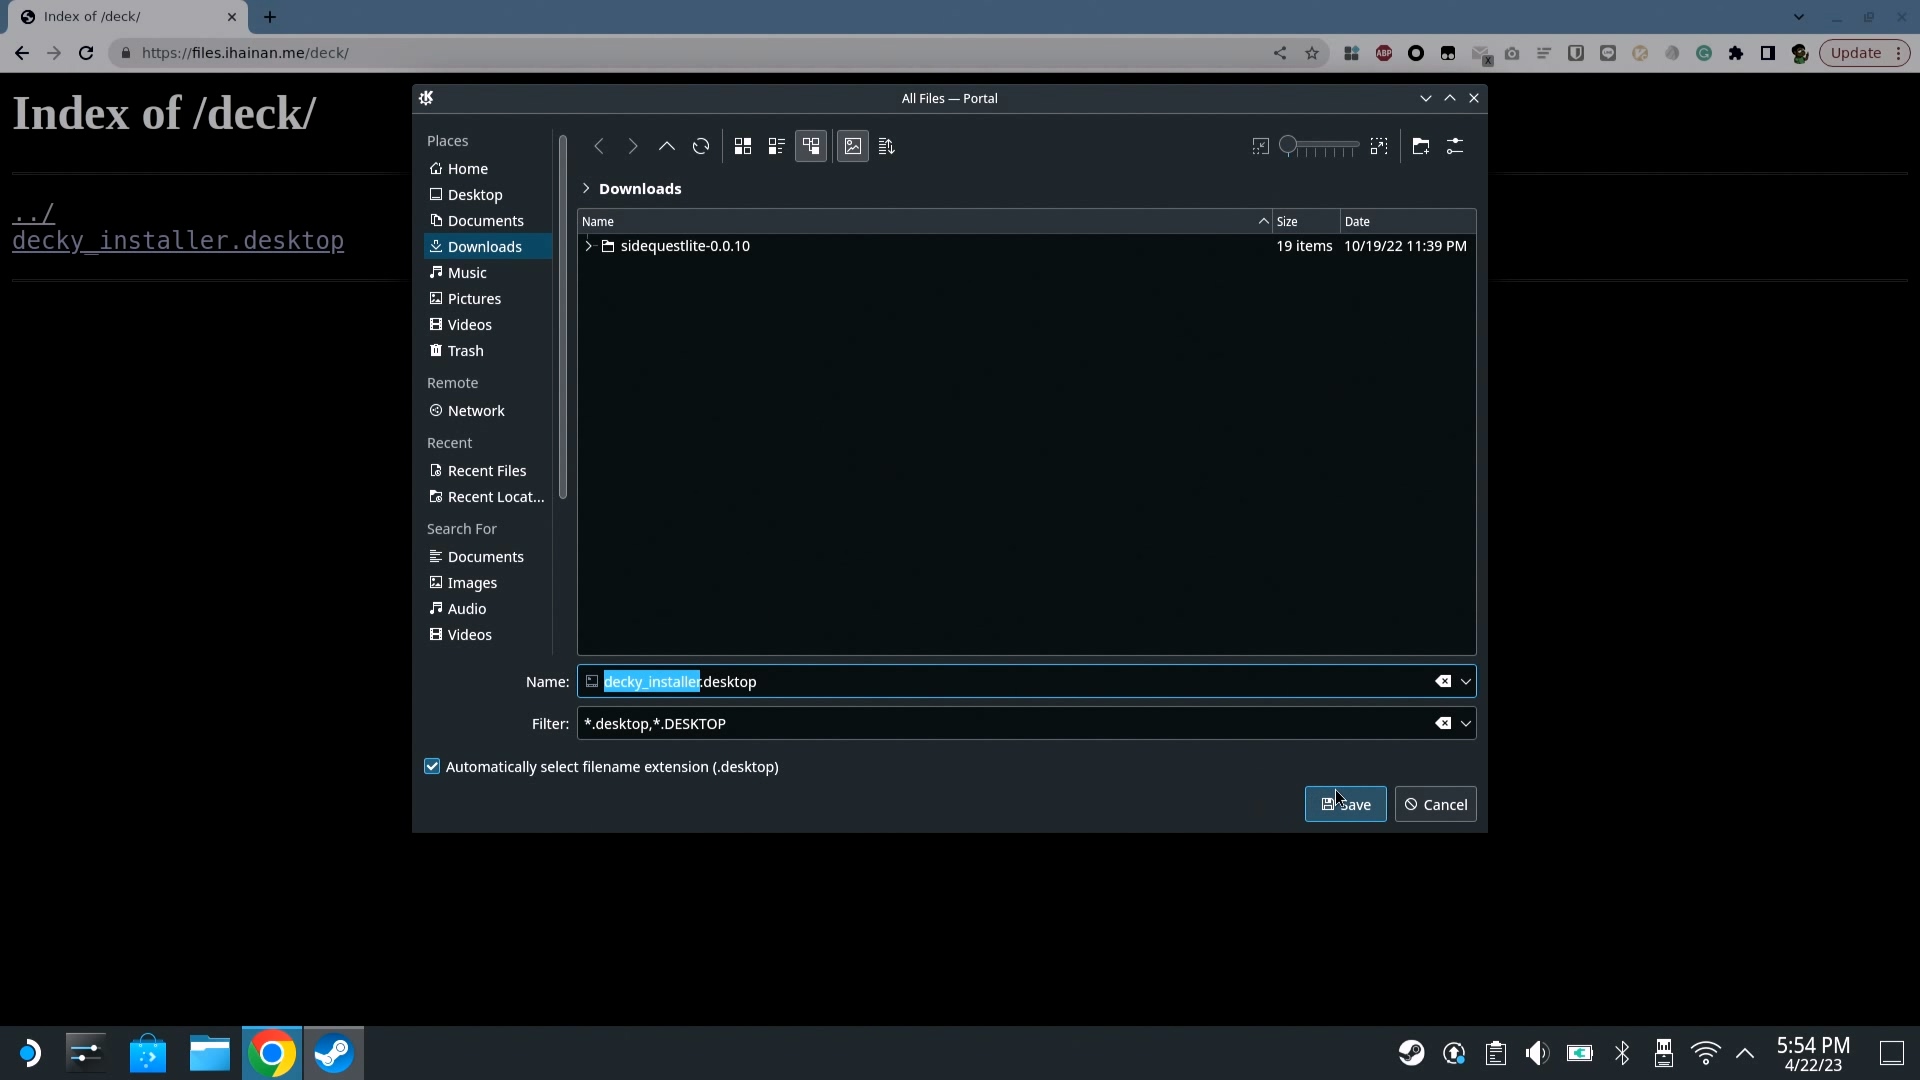Click the Save button
Image resolution: width=1920 pixels, height=1080 pixels.
1345,805
